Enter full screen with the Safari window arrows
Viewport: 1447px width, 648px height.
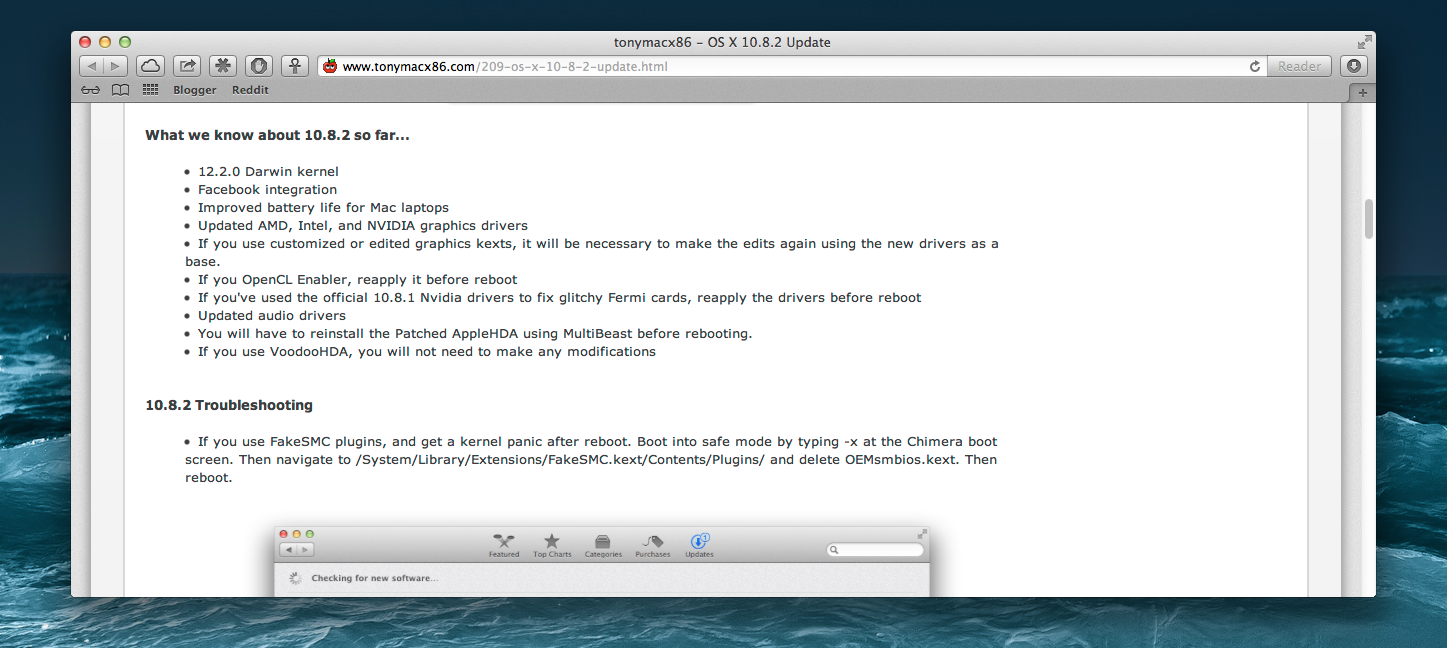click(1364, 42)
